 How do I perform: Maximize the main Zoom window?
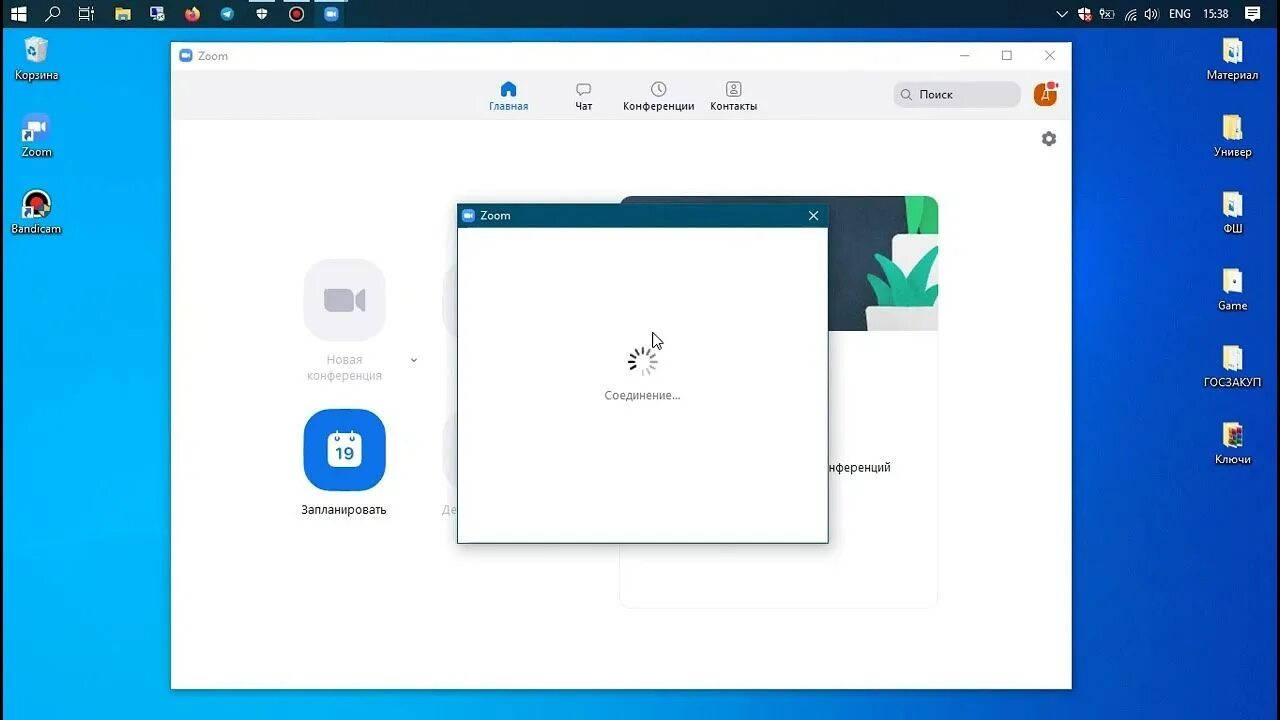pyautogui.click(x=1007, y=56)
